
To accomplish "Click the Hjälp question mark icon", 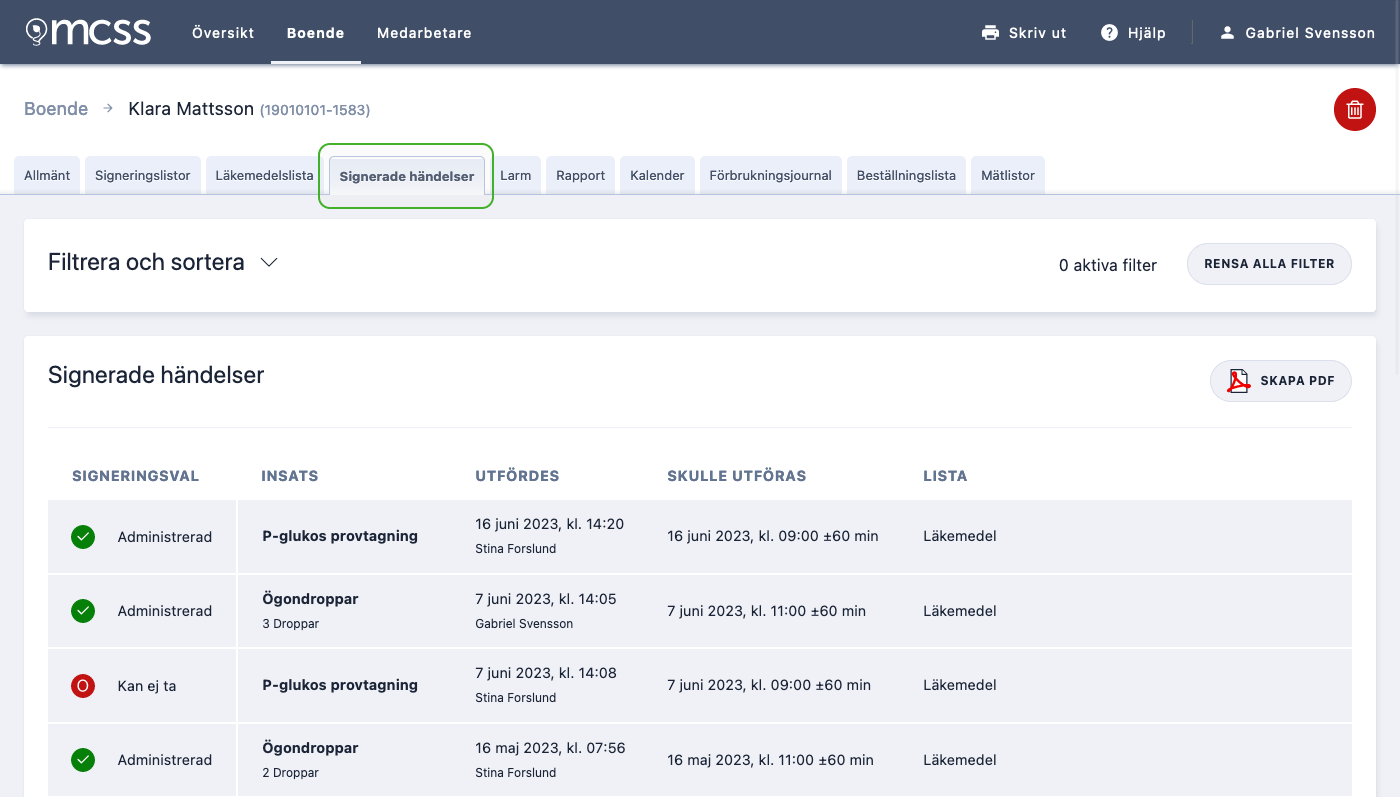I will 1109,33.
